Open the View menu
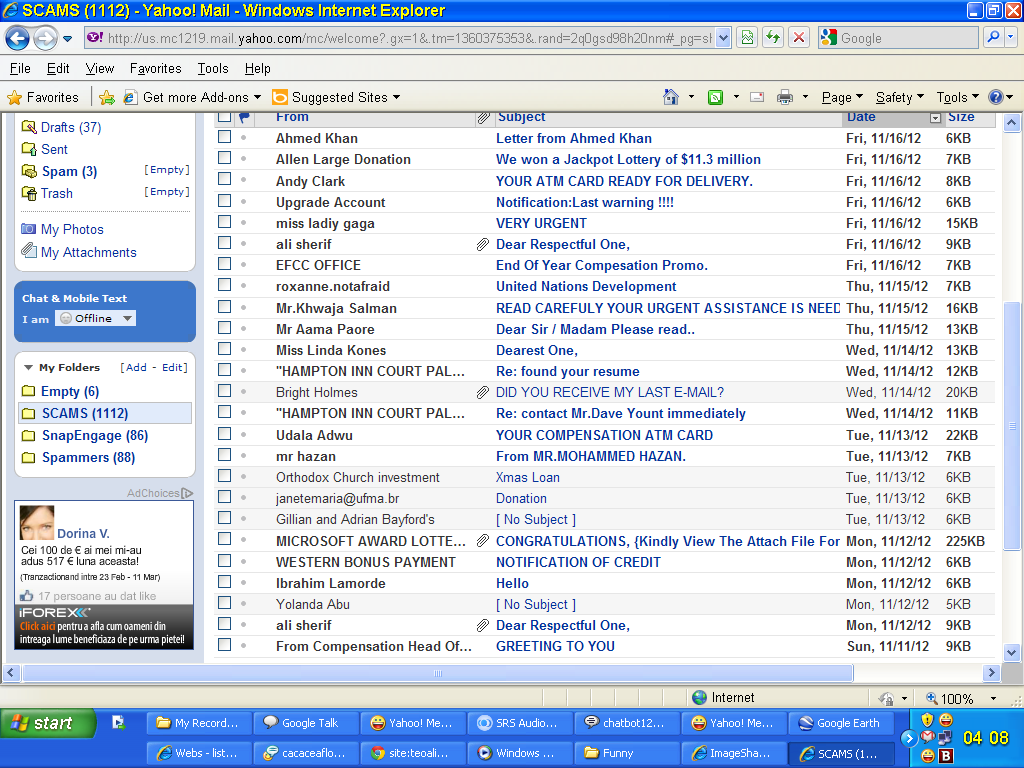1024x768 pixels. 100,69
